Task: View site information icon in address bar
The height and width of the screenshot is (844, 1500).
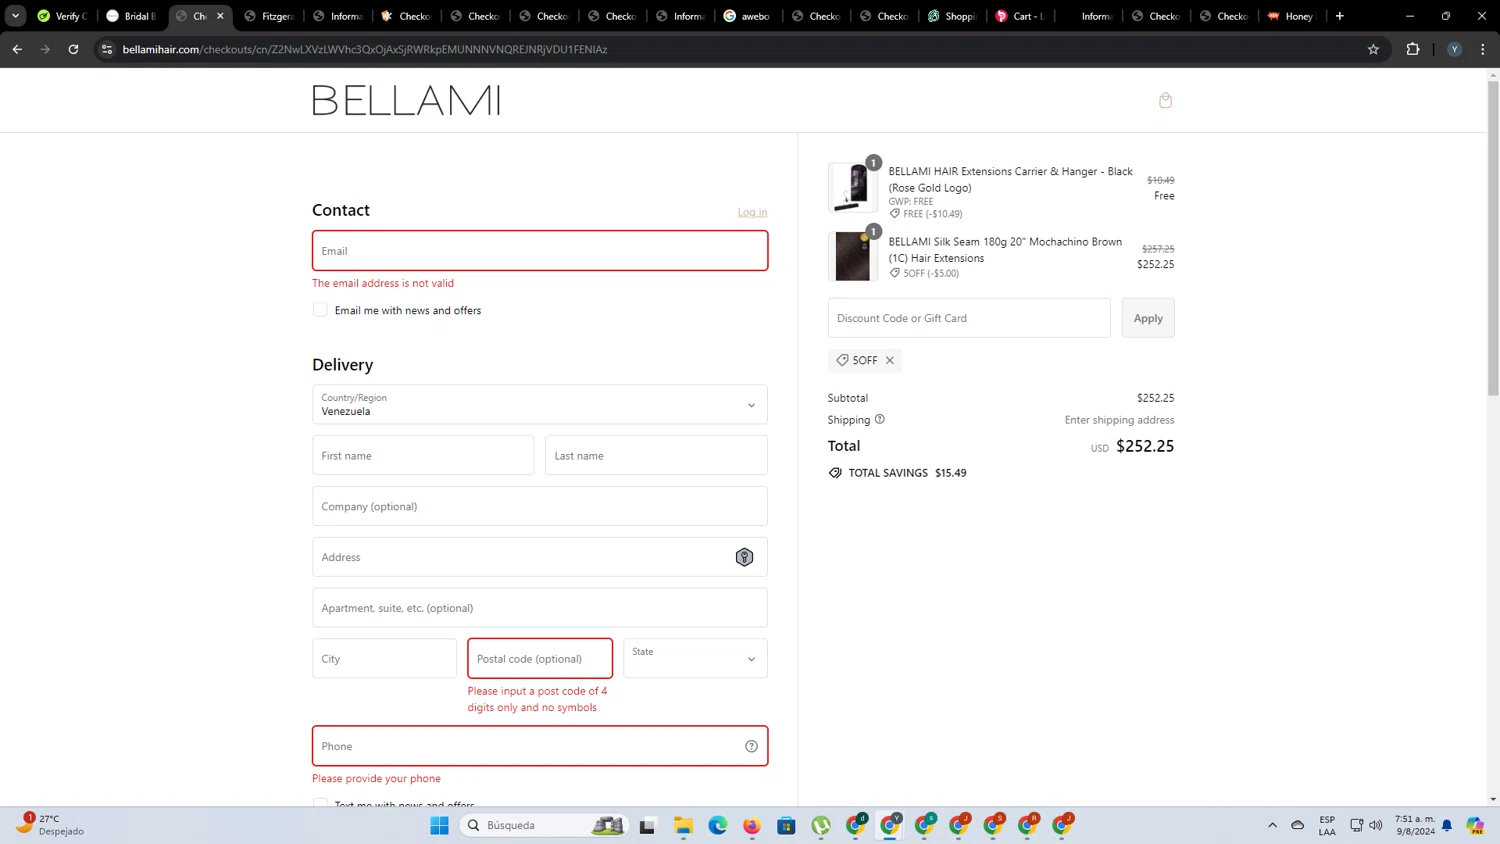Action: coord(107,49)
